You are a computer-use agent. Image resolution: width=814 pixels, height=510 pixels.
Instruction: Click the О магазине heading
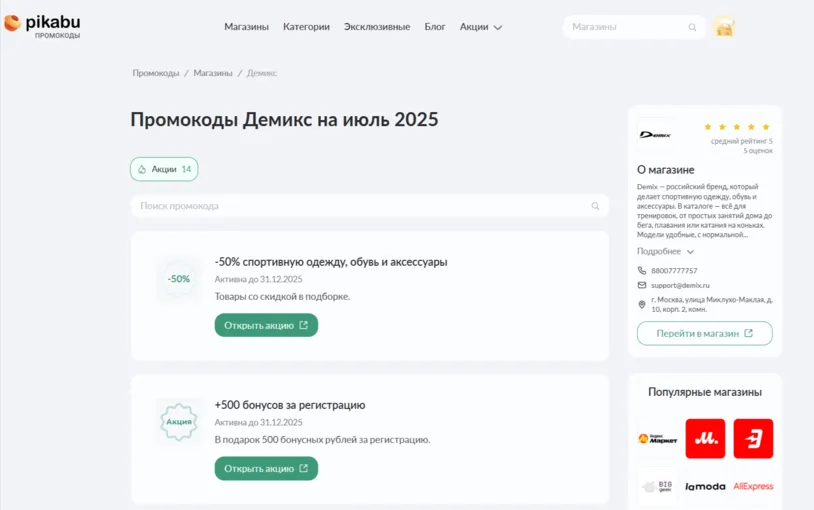coord(666,170)
